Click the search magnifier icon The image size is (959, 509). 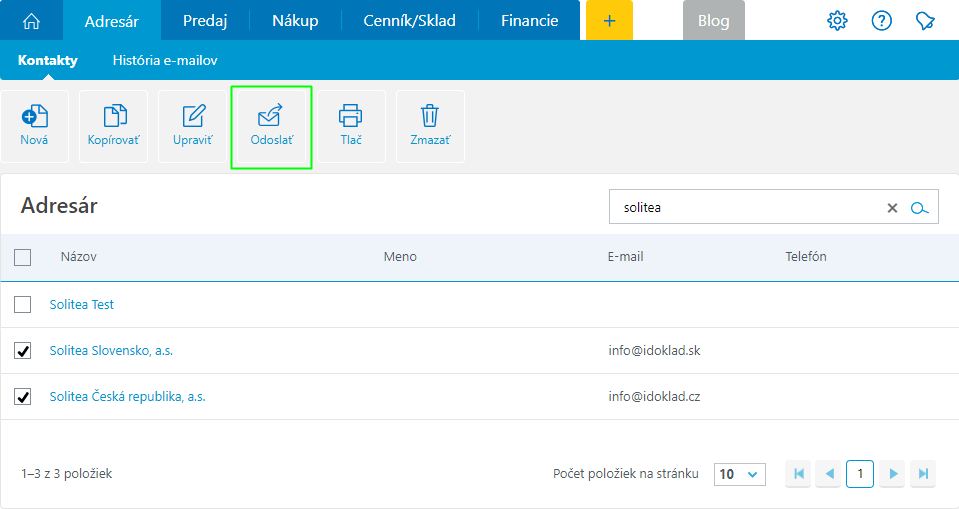click(920, 208)
